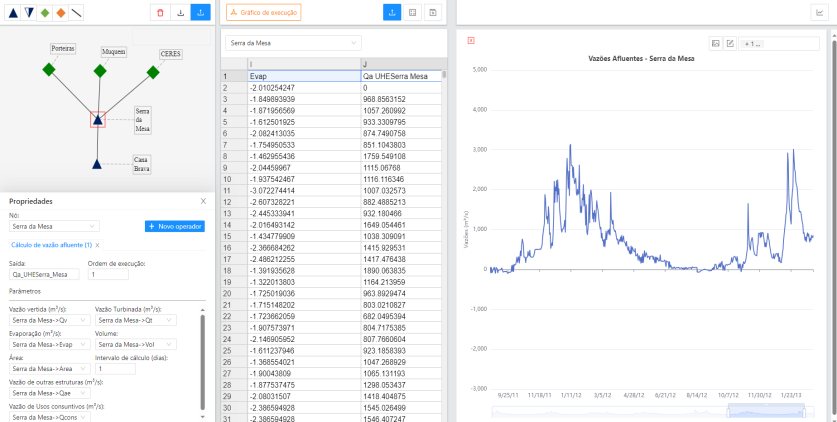Select the Muquem green diamond node
This screenshot has height=422, width=837.
(x=100, y=70)
